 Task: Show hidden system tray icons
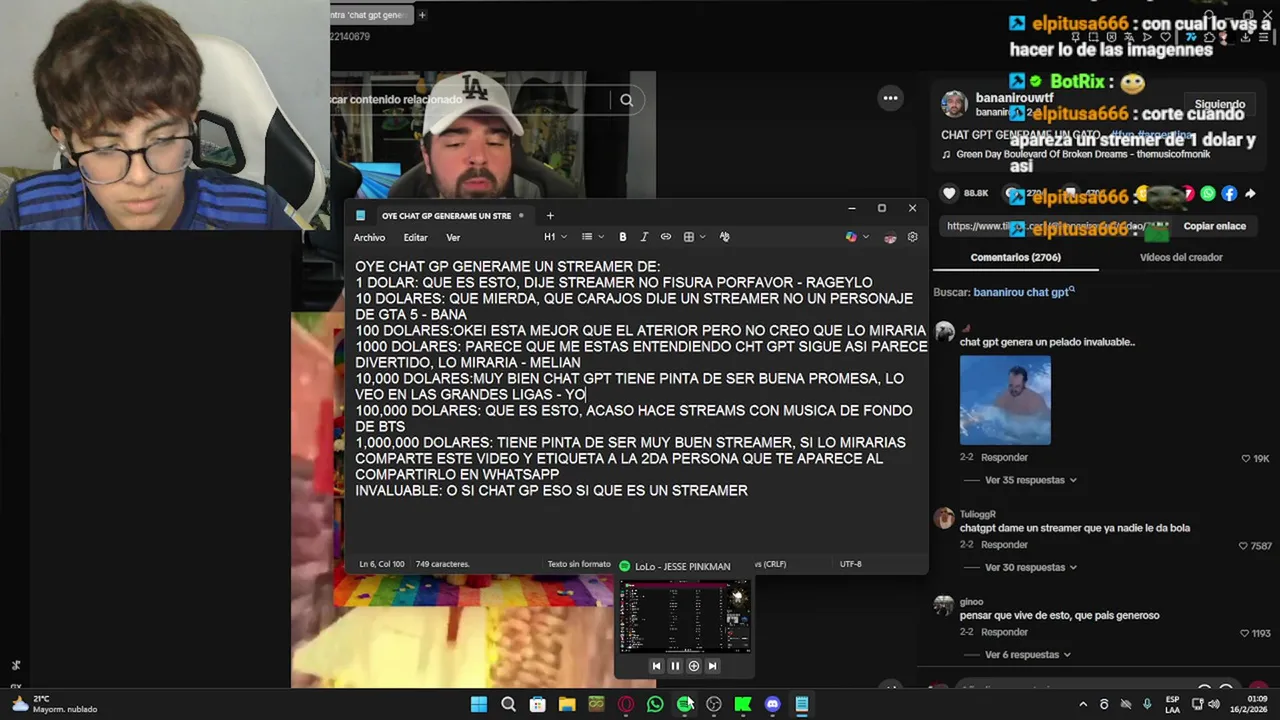[x=1082, y=704]
